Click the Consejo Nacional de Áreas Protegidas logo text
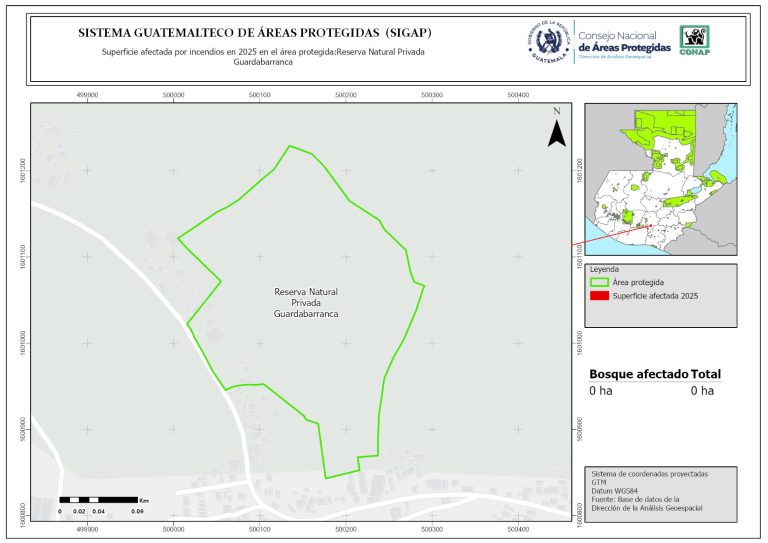The height and width of the screenshot is (543, 768). 625,42
